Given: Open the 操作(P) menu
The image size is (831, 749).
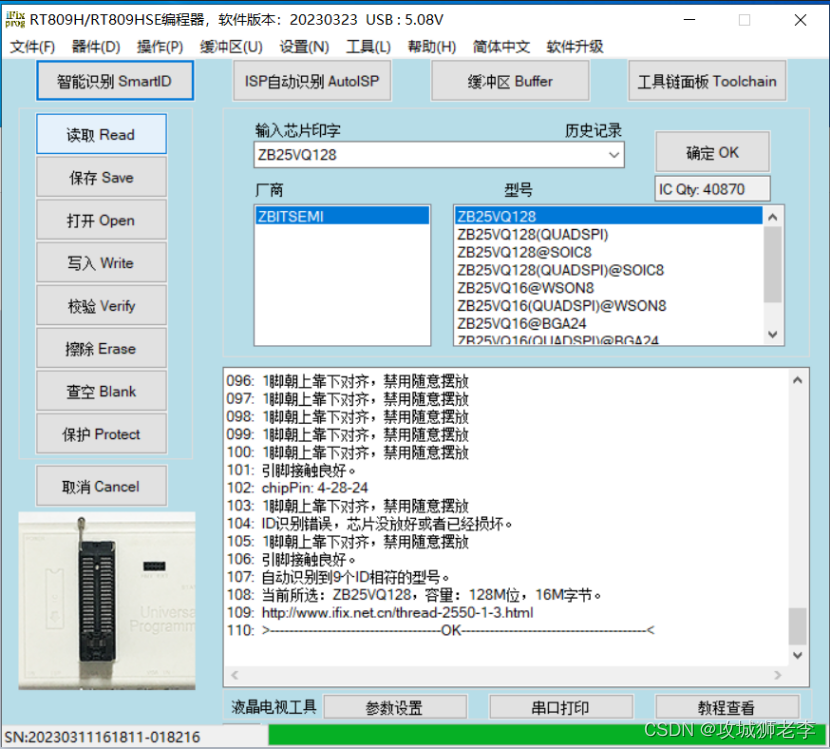Looking at the screenshot, I should click(x=160, y=47).
